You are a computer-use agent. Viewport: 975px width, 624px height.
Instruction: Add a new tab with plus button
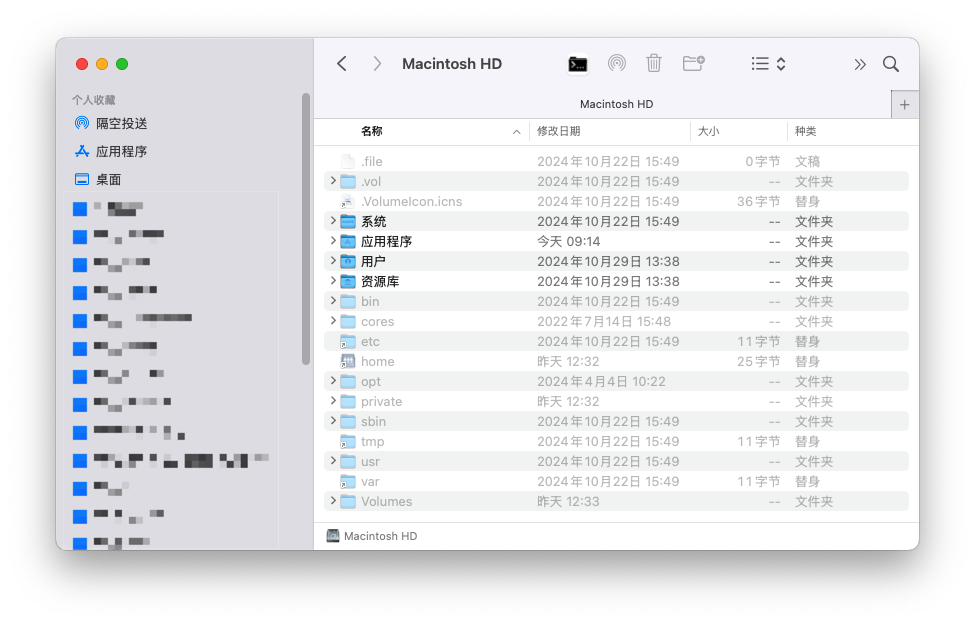click(x=905, y=104)
